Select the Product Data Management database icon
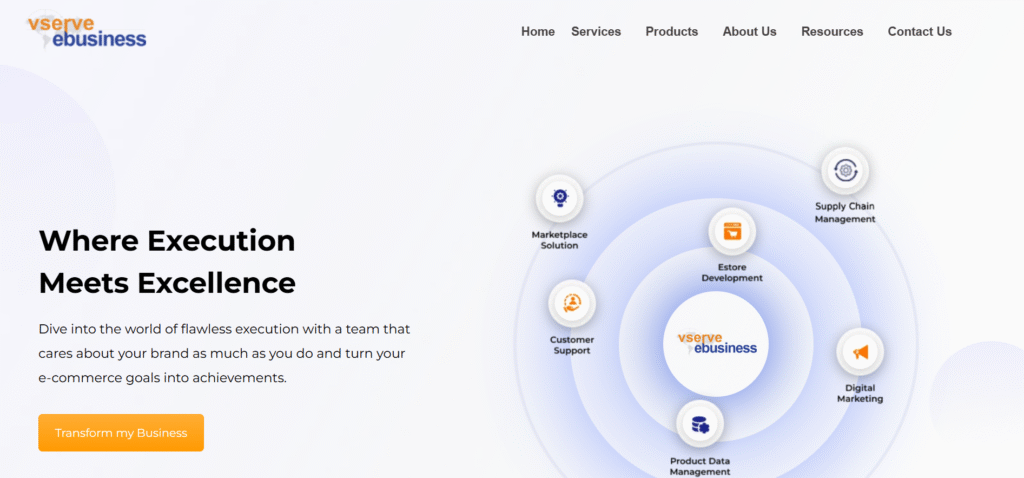1024x478 pixels. 699,424
